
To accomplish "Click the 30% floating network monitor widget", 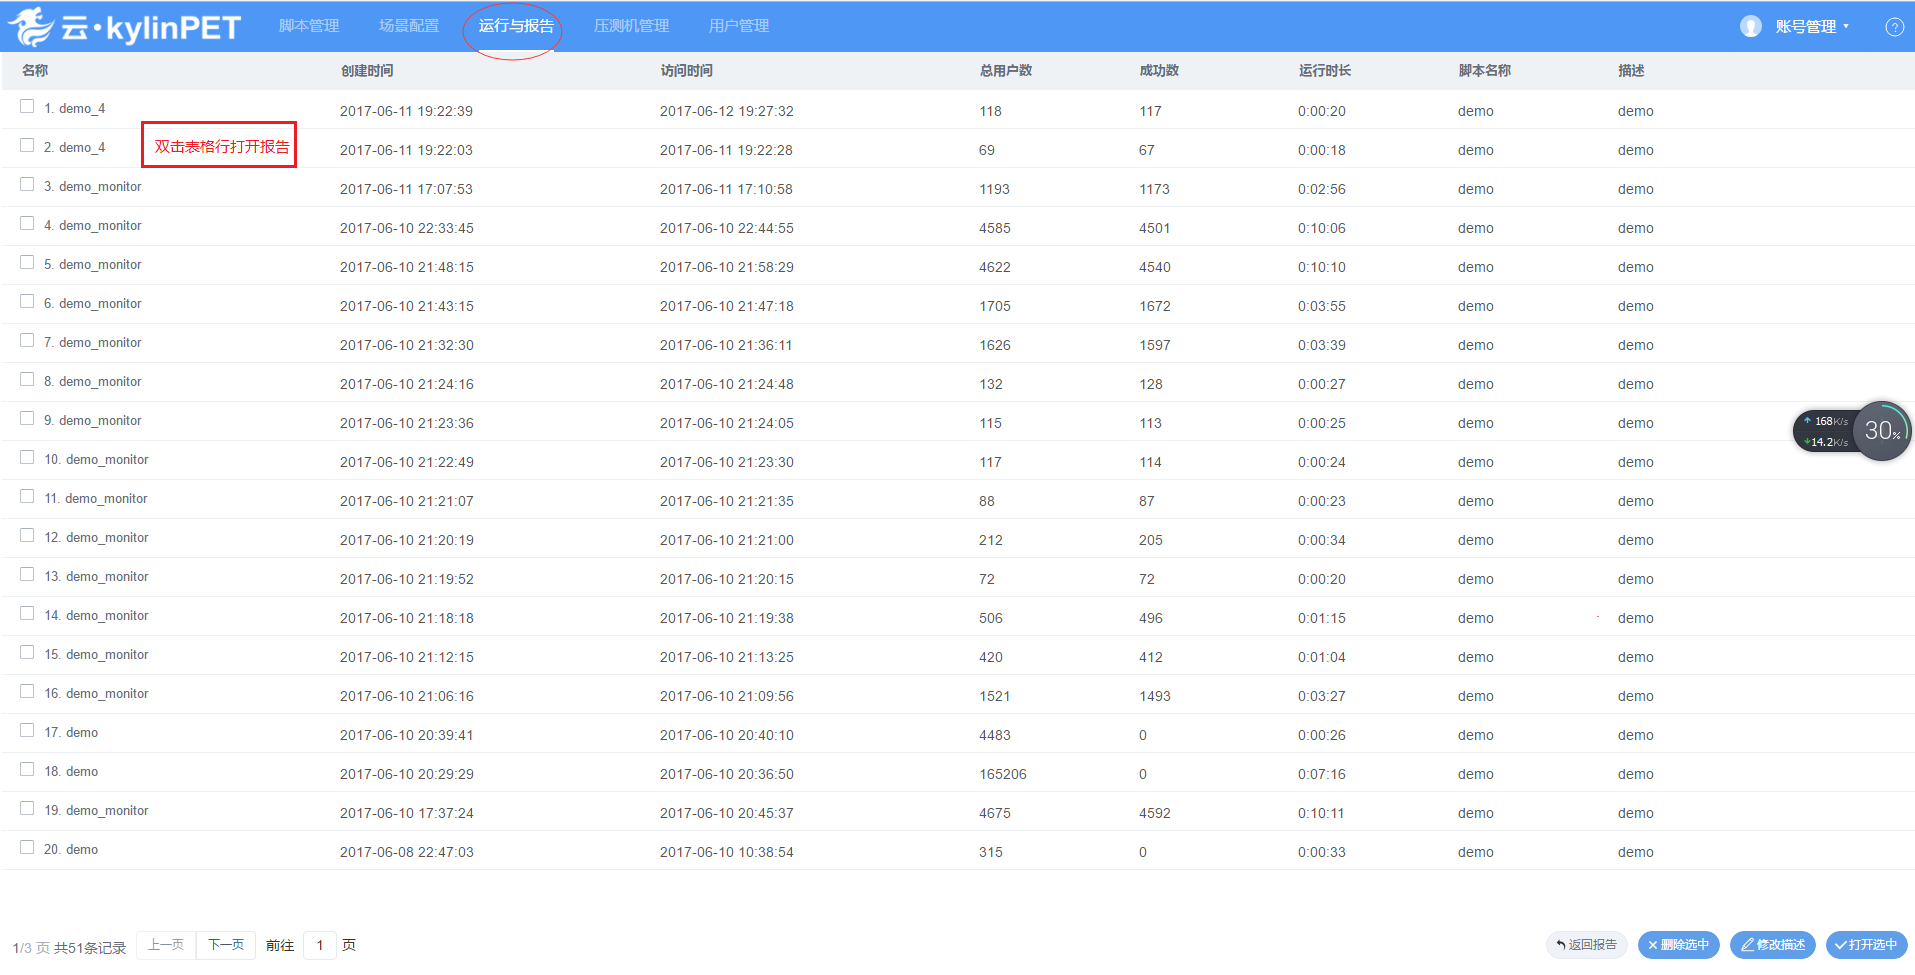I will 1881,431.
